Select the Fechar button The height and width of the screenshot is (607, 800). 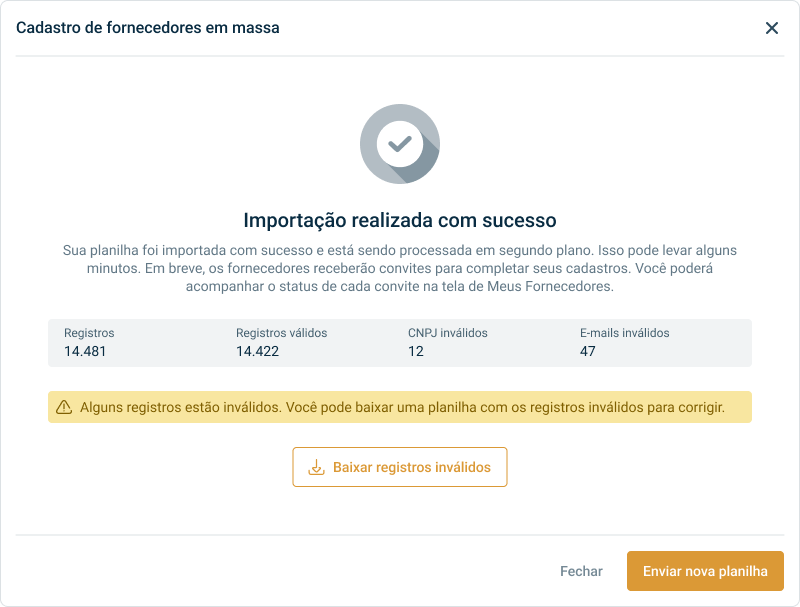[581, 571]
